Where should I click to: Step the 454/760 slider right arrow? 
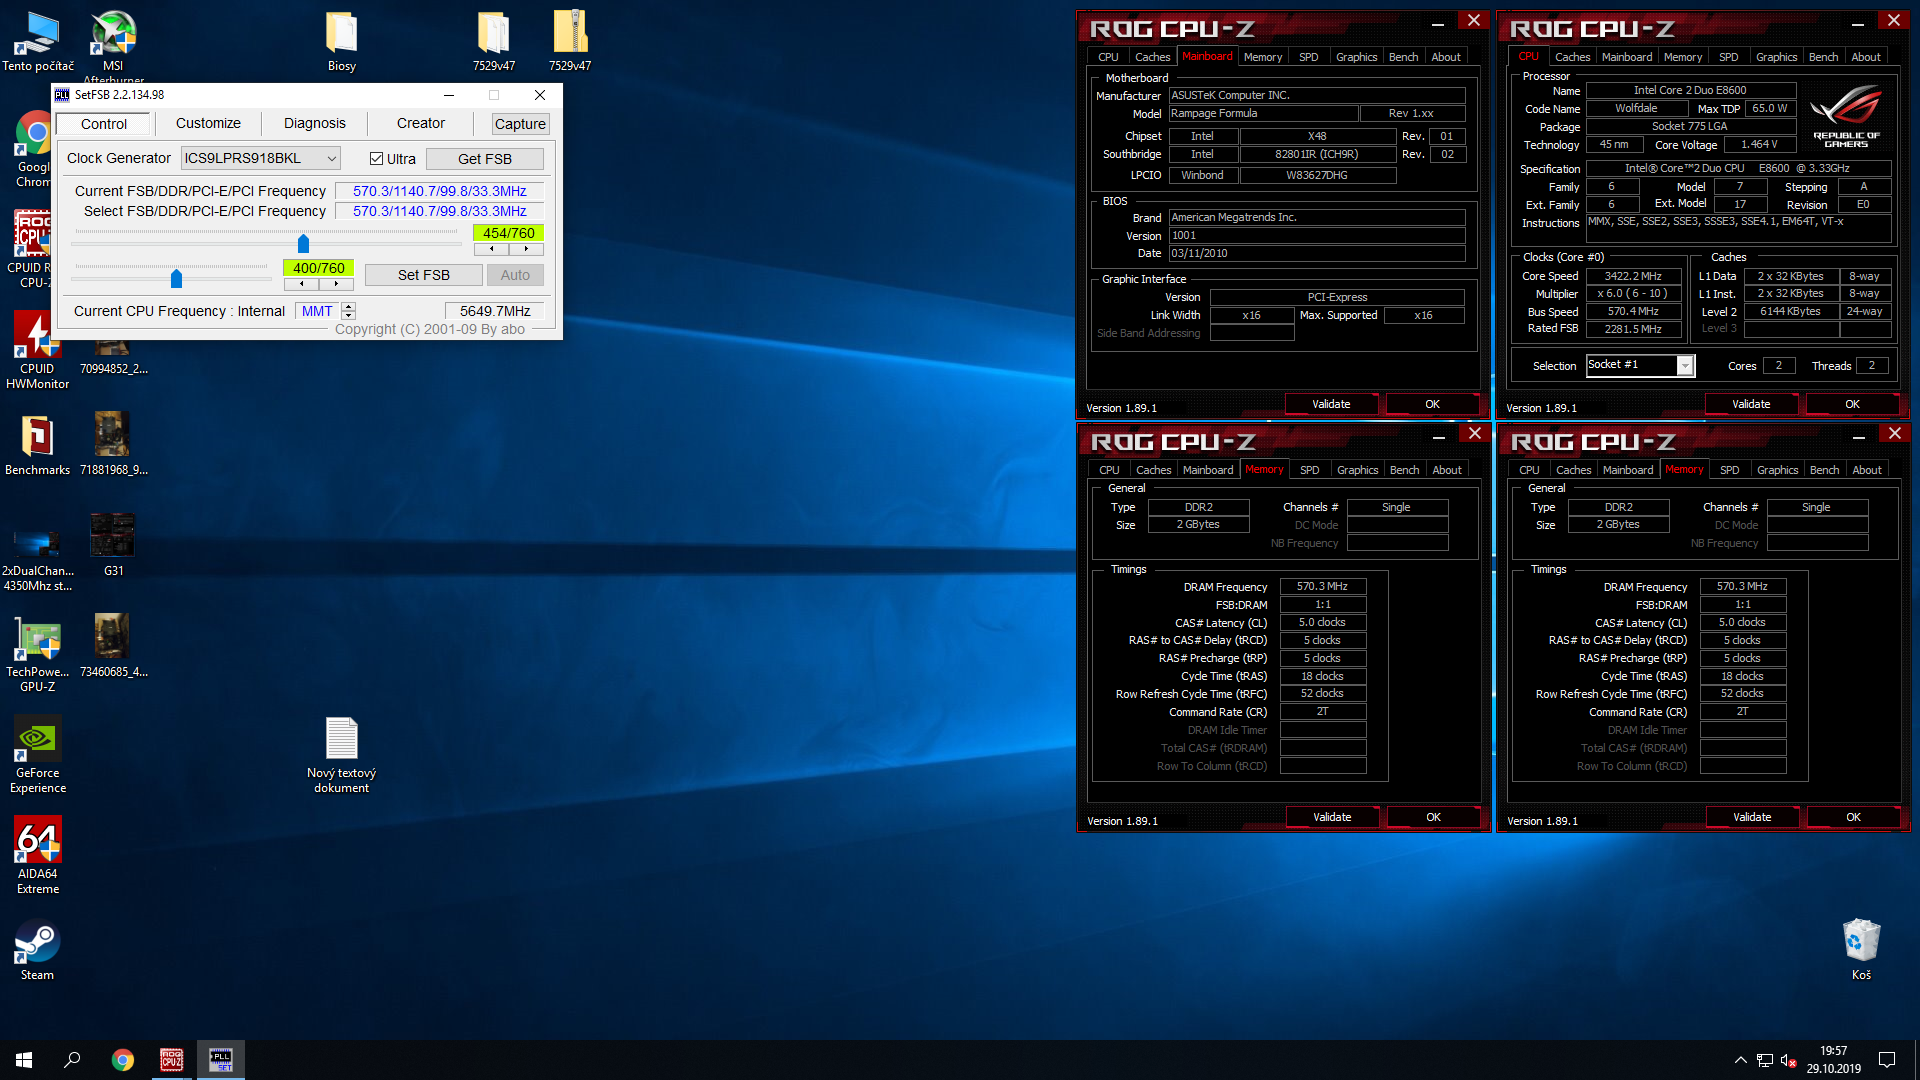point(526,249)
